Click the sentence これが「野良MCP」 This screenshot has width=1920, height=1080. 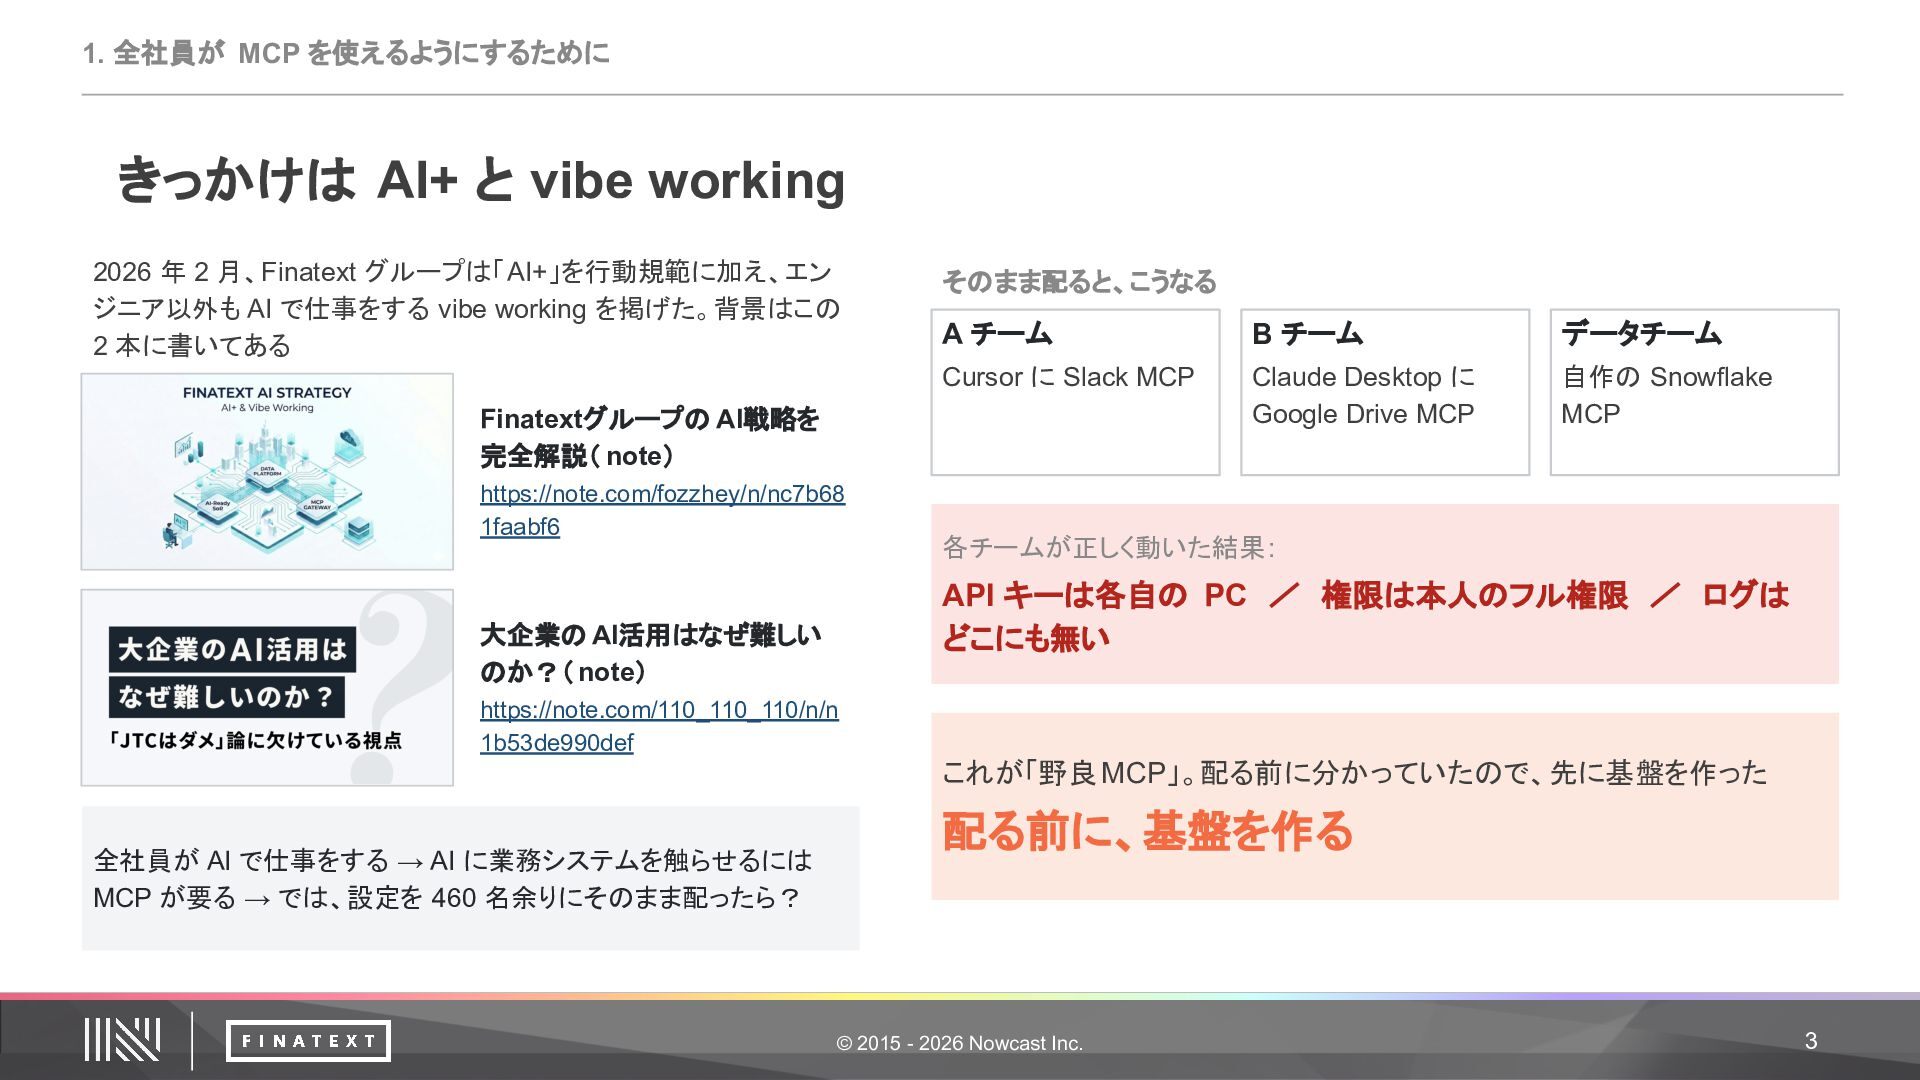(x=1065, y=772)
